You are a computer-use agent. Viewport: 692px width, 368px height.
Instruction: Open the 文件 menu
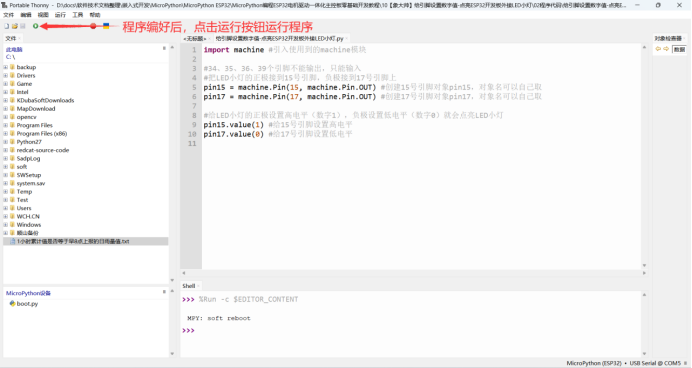pyautogui.click(x=9, y=15)
